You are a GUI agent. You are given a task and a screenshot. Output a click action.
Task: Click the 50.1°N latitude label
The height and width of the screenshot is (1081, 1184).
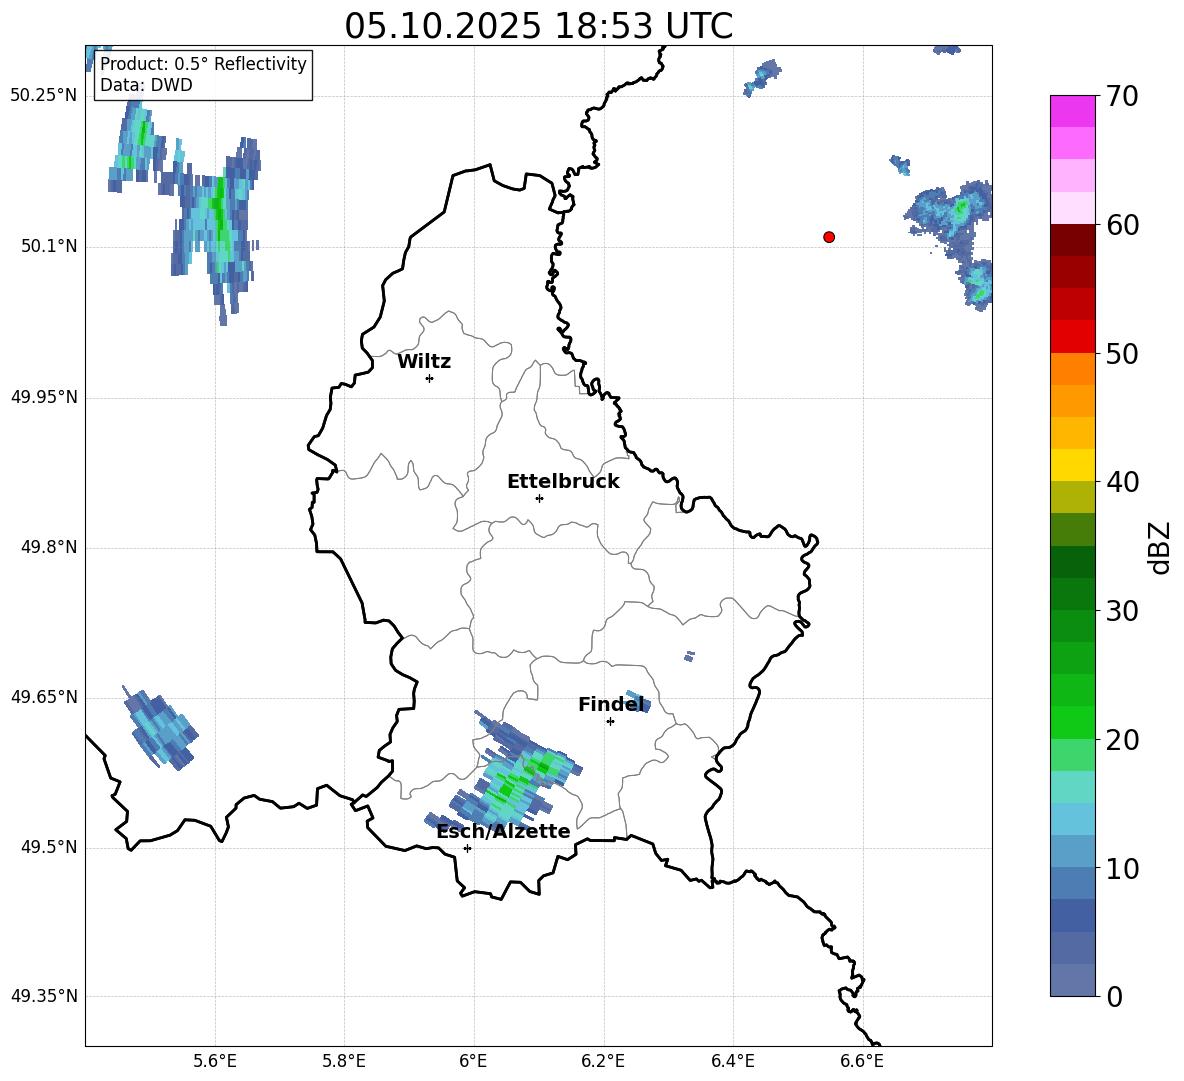[49, 247]
